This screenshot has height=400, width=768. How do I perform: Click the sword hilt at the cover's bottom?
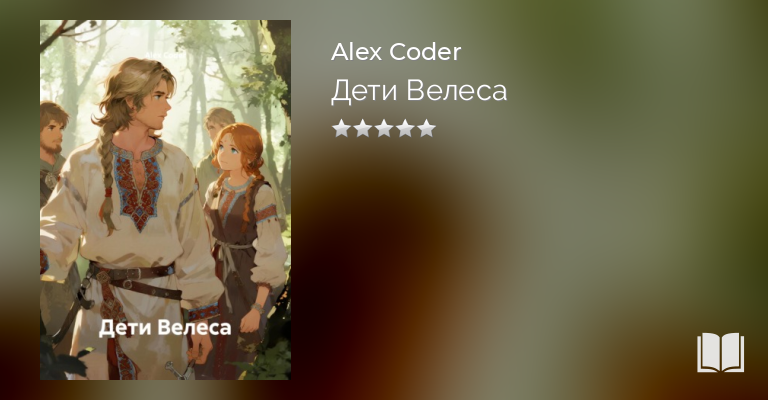pos(182,368)
